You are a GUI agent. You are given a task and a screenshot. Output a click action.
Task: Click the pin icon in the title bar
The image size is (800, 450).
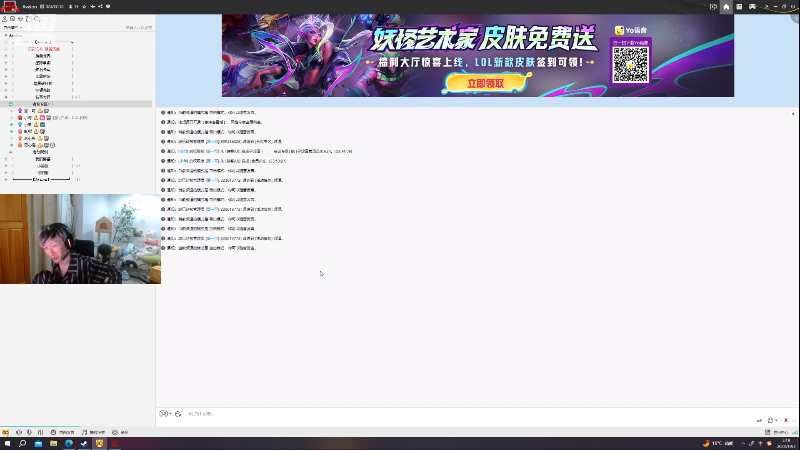tap(766, 7)
